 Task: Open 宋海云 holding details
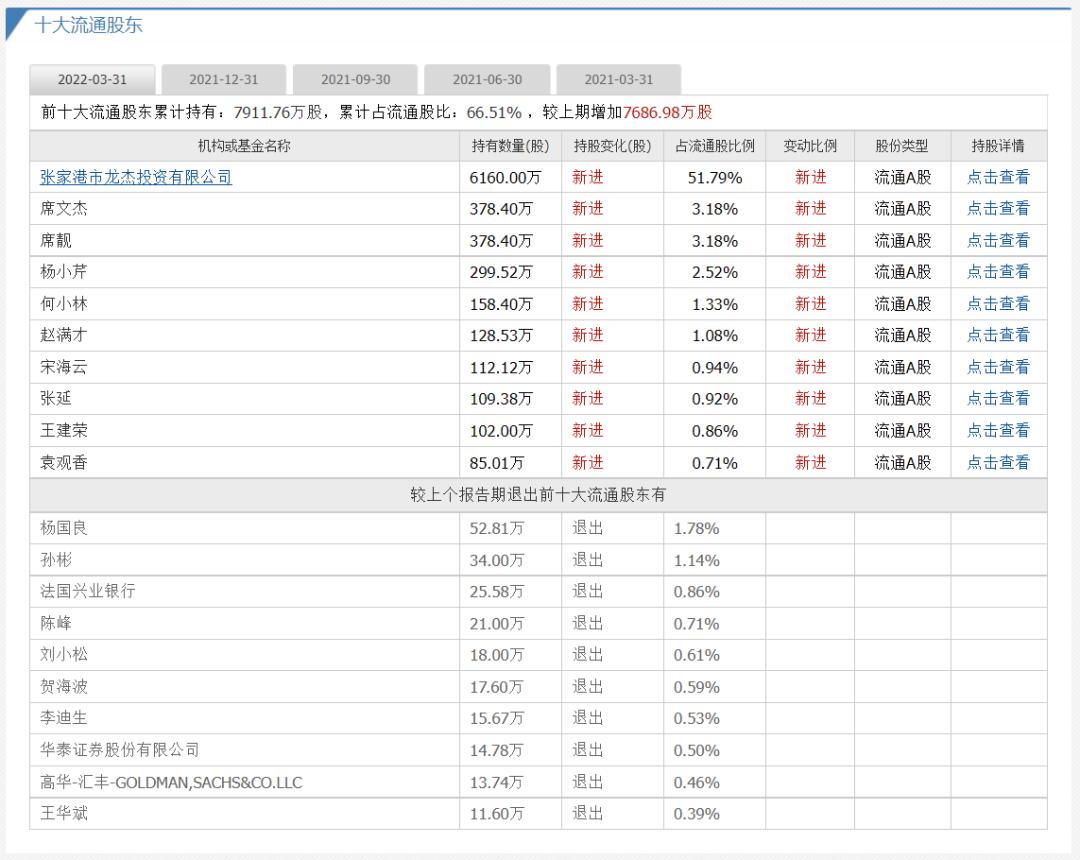[x=997, y=367]
